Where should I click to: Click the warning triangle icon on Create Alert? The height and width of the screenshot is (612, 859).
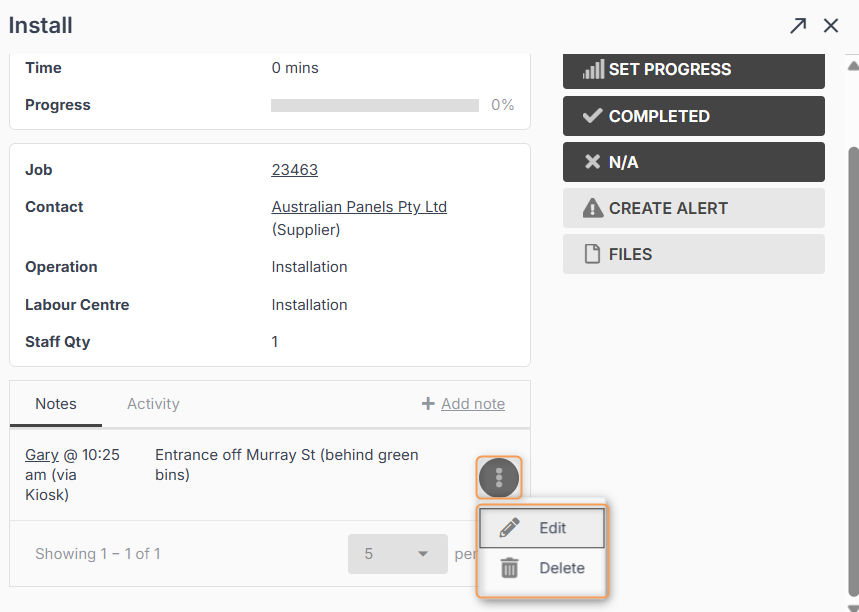[593, 208]
